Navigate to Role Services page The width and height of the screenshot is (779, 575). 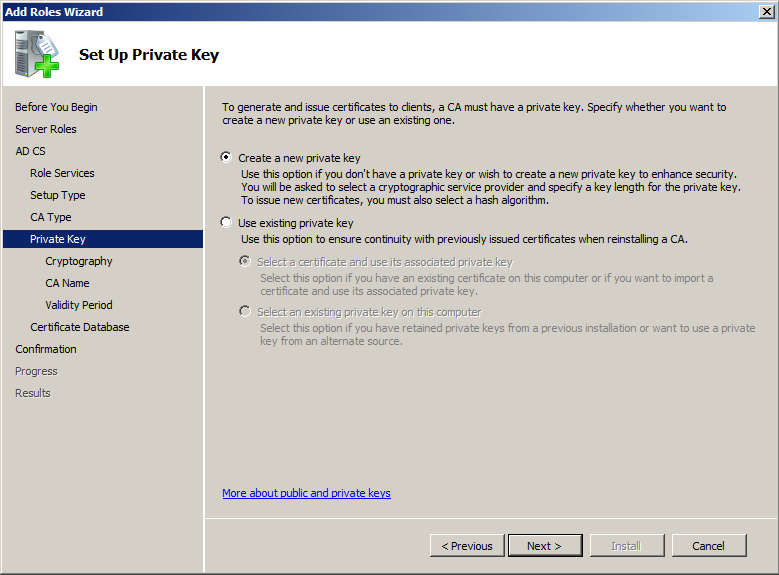62,173
